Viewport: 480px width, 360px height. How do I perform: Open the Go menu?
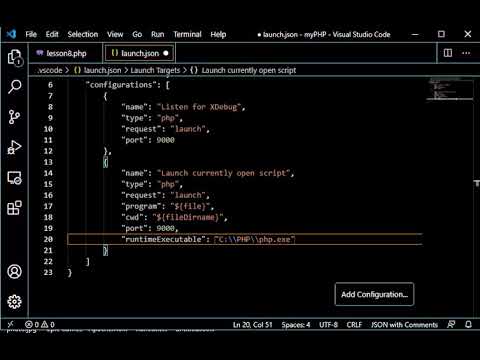[137, 34]
